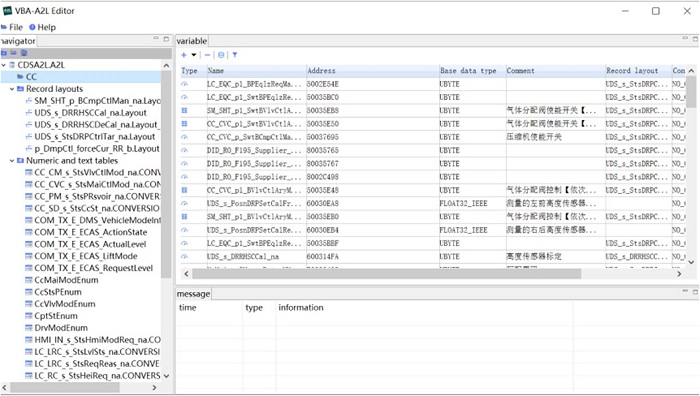
Task: Sort by the Base data type column header
Action: (472, 71)
